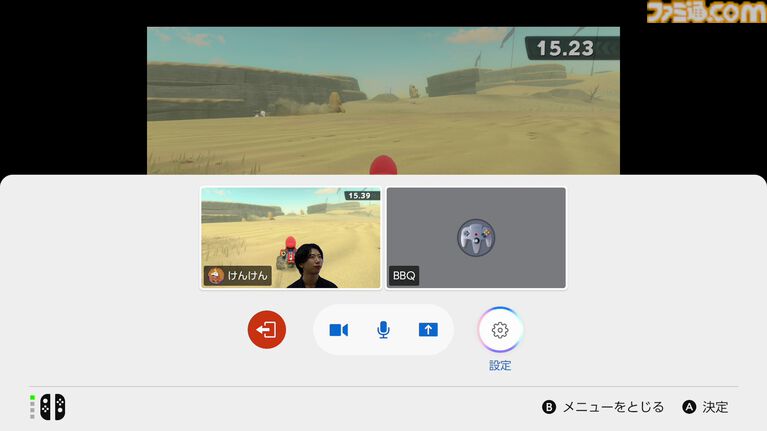Select the けんけん gameplay thumbnail
The height and width of the screenshot is (431, 767).
pyautogui.click(x=291, y=238)
